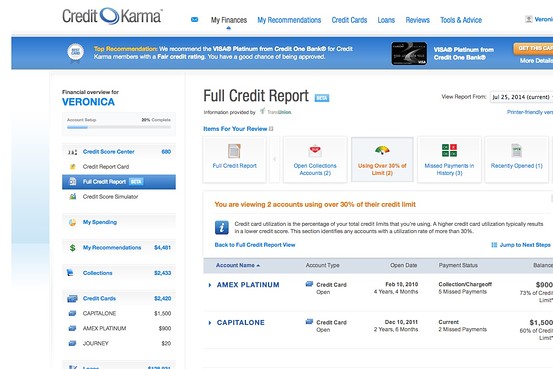This screenshot has width=553, height=369.
Task: Sort by Account Name column
Action: pyautogui.click(x=237, y=265)
